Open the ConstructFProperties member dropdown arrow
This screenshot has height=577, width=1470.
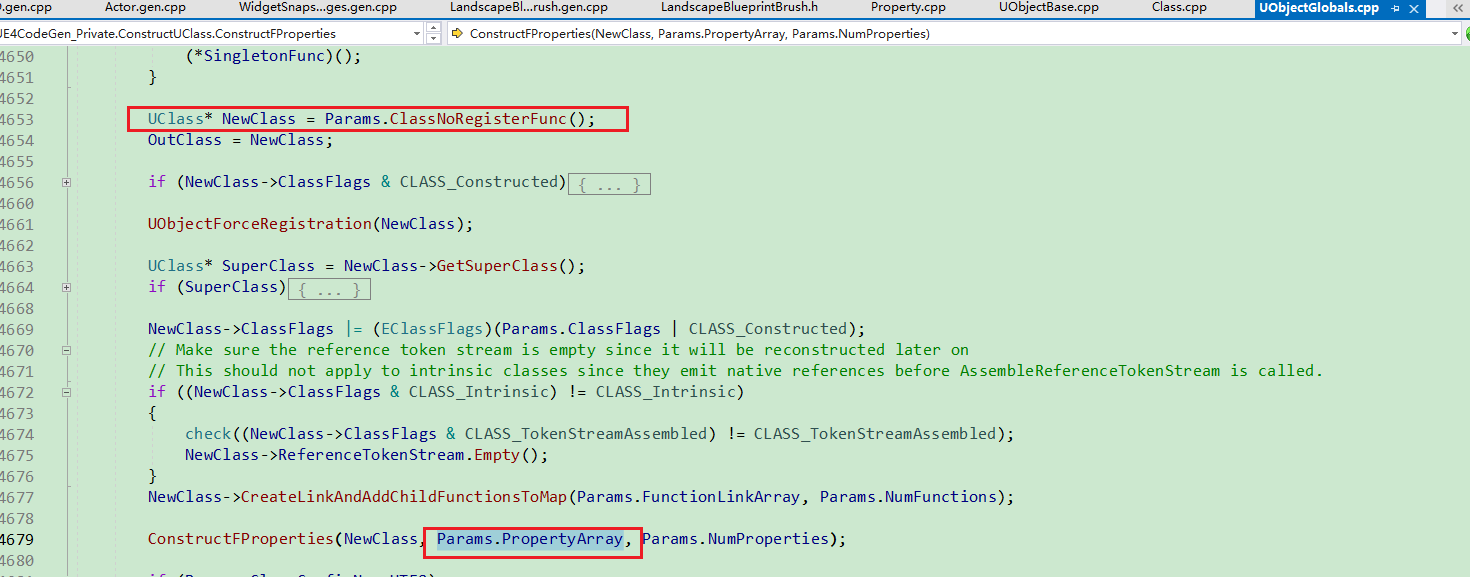[x=1455, y=33]
